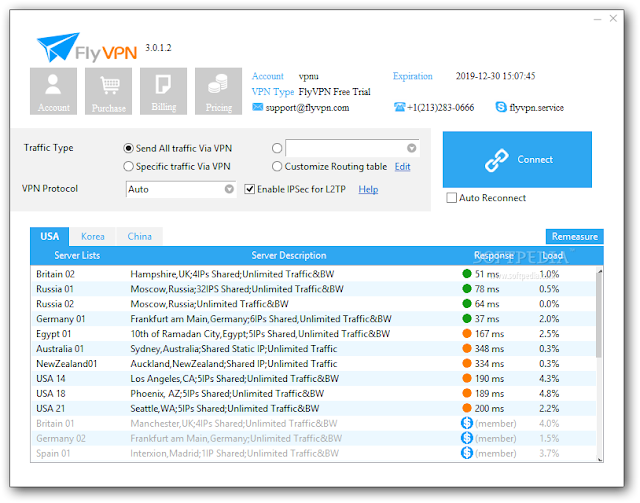
Task: Click the server list vertical scrollbar thumb
Action: pyautogui.click(x=599, y=316)
